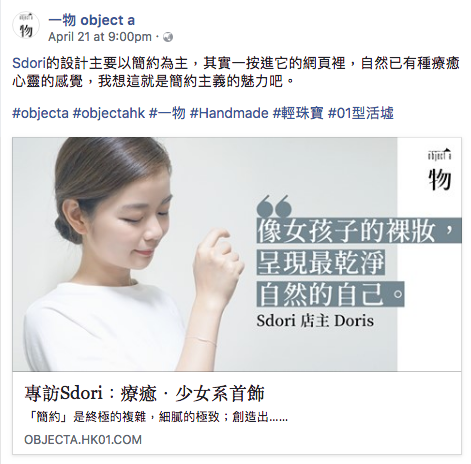Click the Sdori 店主 Doris caption
Screen dimensions: 471x464
(x=315, y=321)
